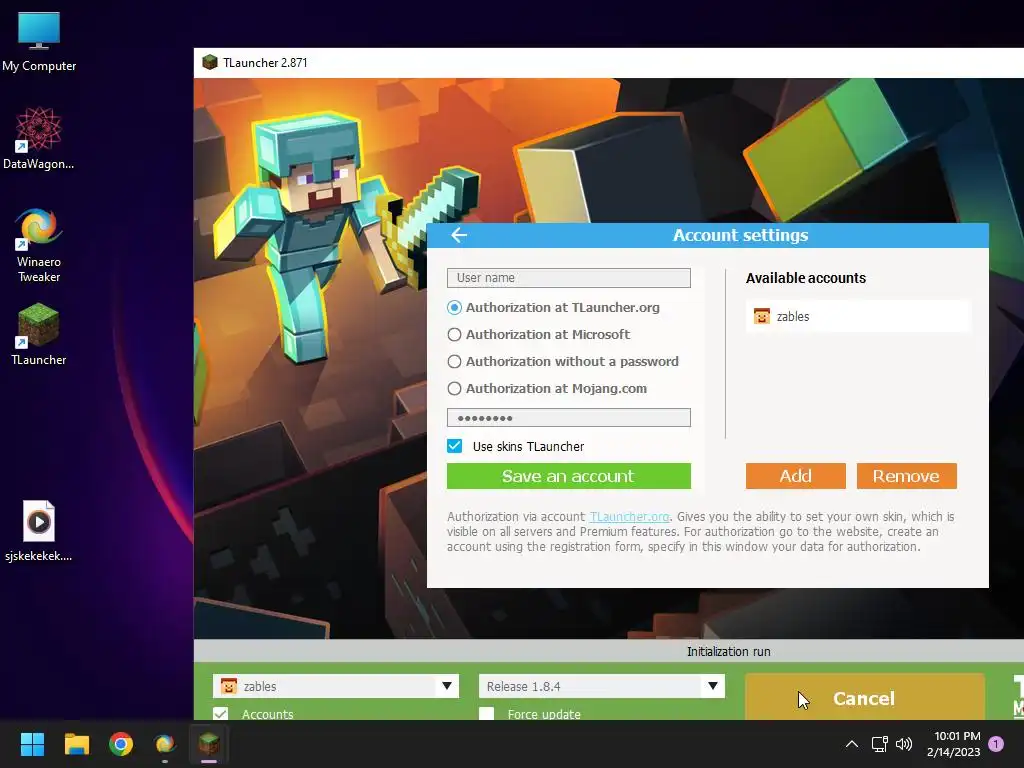The image size is (1024, 768).
Task: Toggle the Accounts checkbox
Action: (221, 714)
